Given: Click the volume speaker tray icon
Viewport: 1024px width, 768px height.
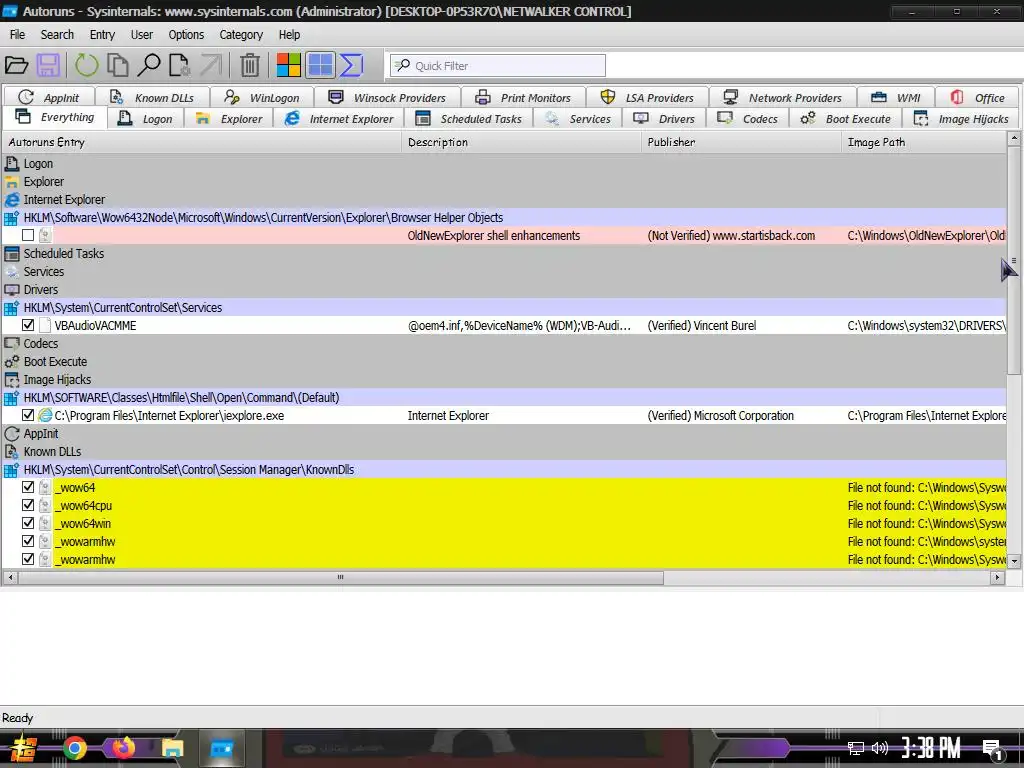Looking at the screenshot, I should [880, 748].
